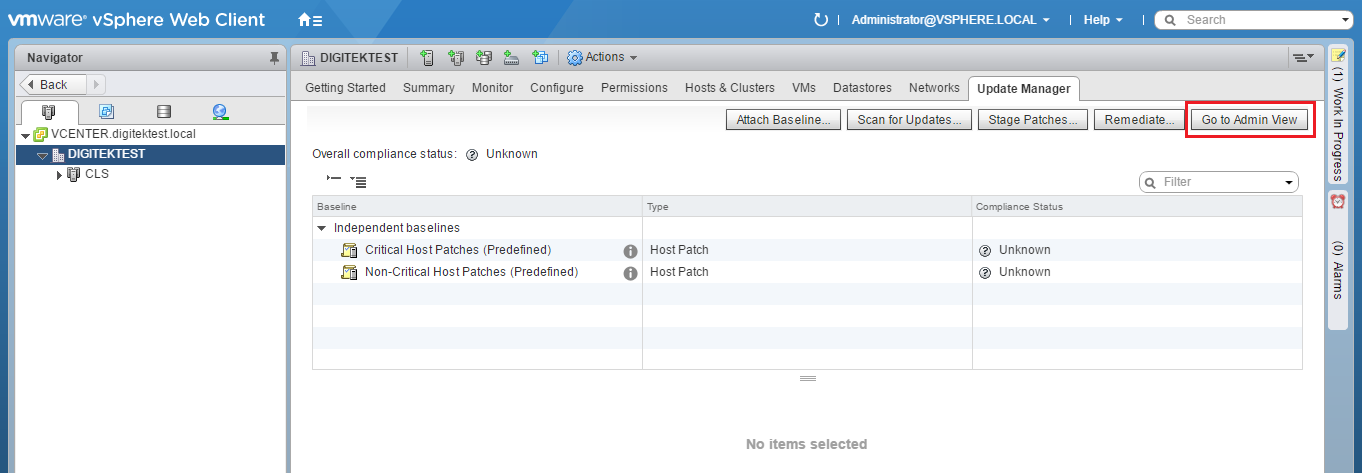Click info icon for Critical Host Patches
The image size is (1362, 473).
(x=631, y=251)
